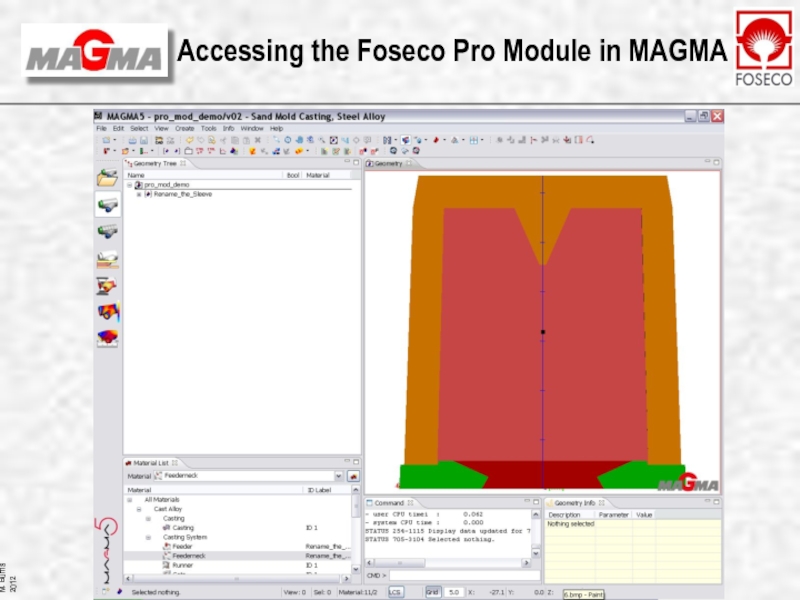Screen dimensions: 800x600
Task: Open the project perspective folder icon in sidebar
Action: pyautogui.click(x=108, y=177)
